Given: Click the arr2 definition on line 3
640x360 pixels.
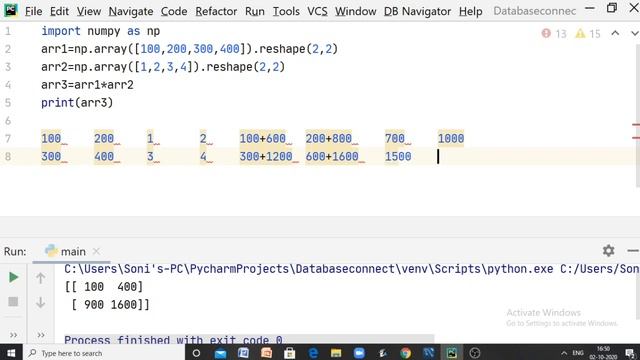Looking at the screenshot, I should click(x=163, y=67).
